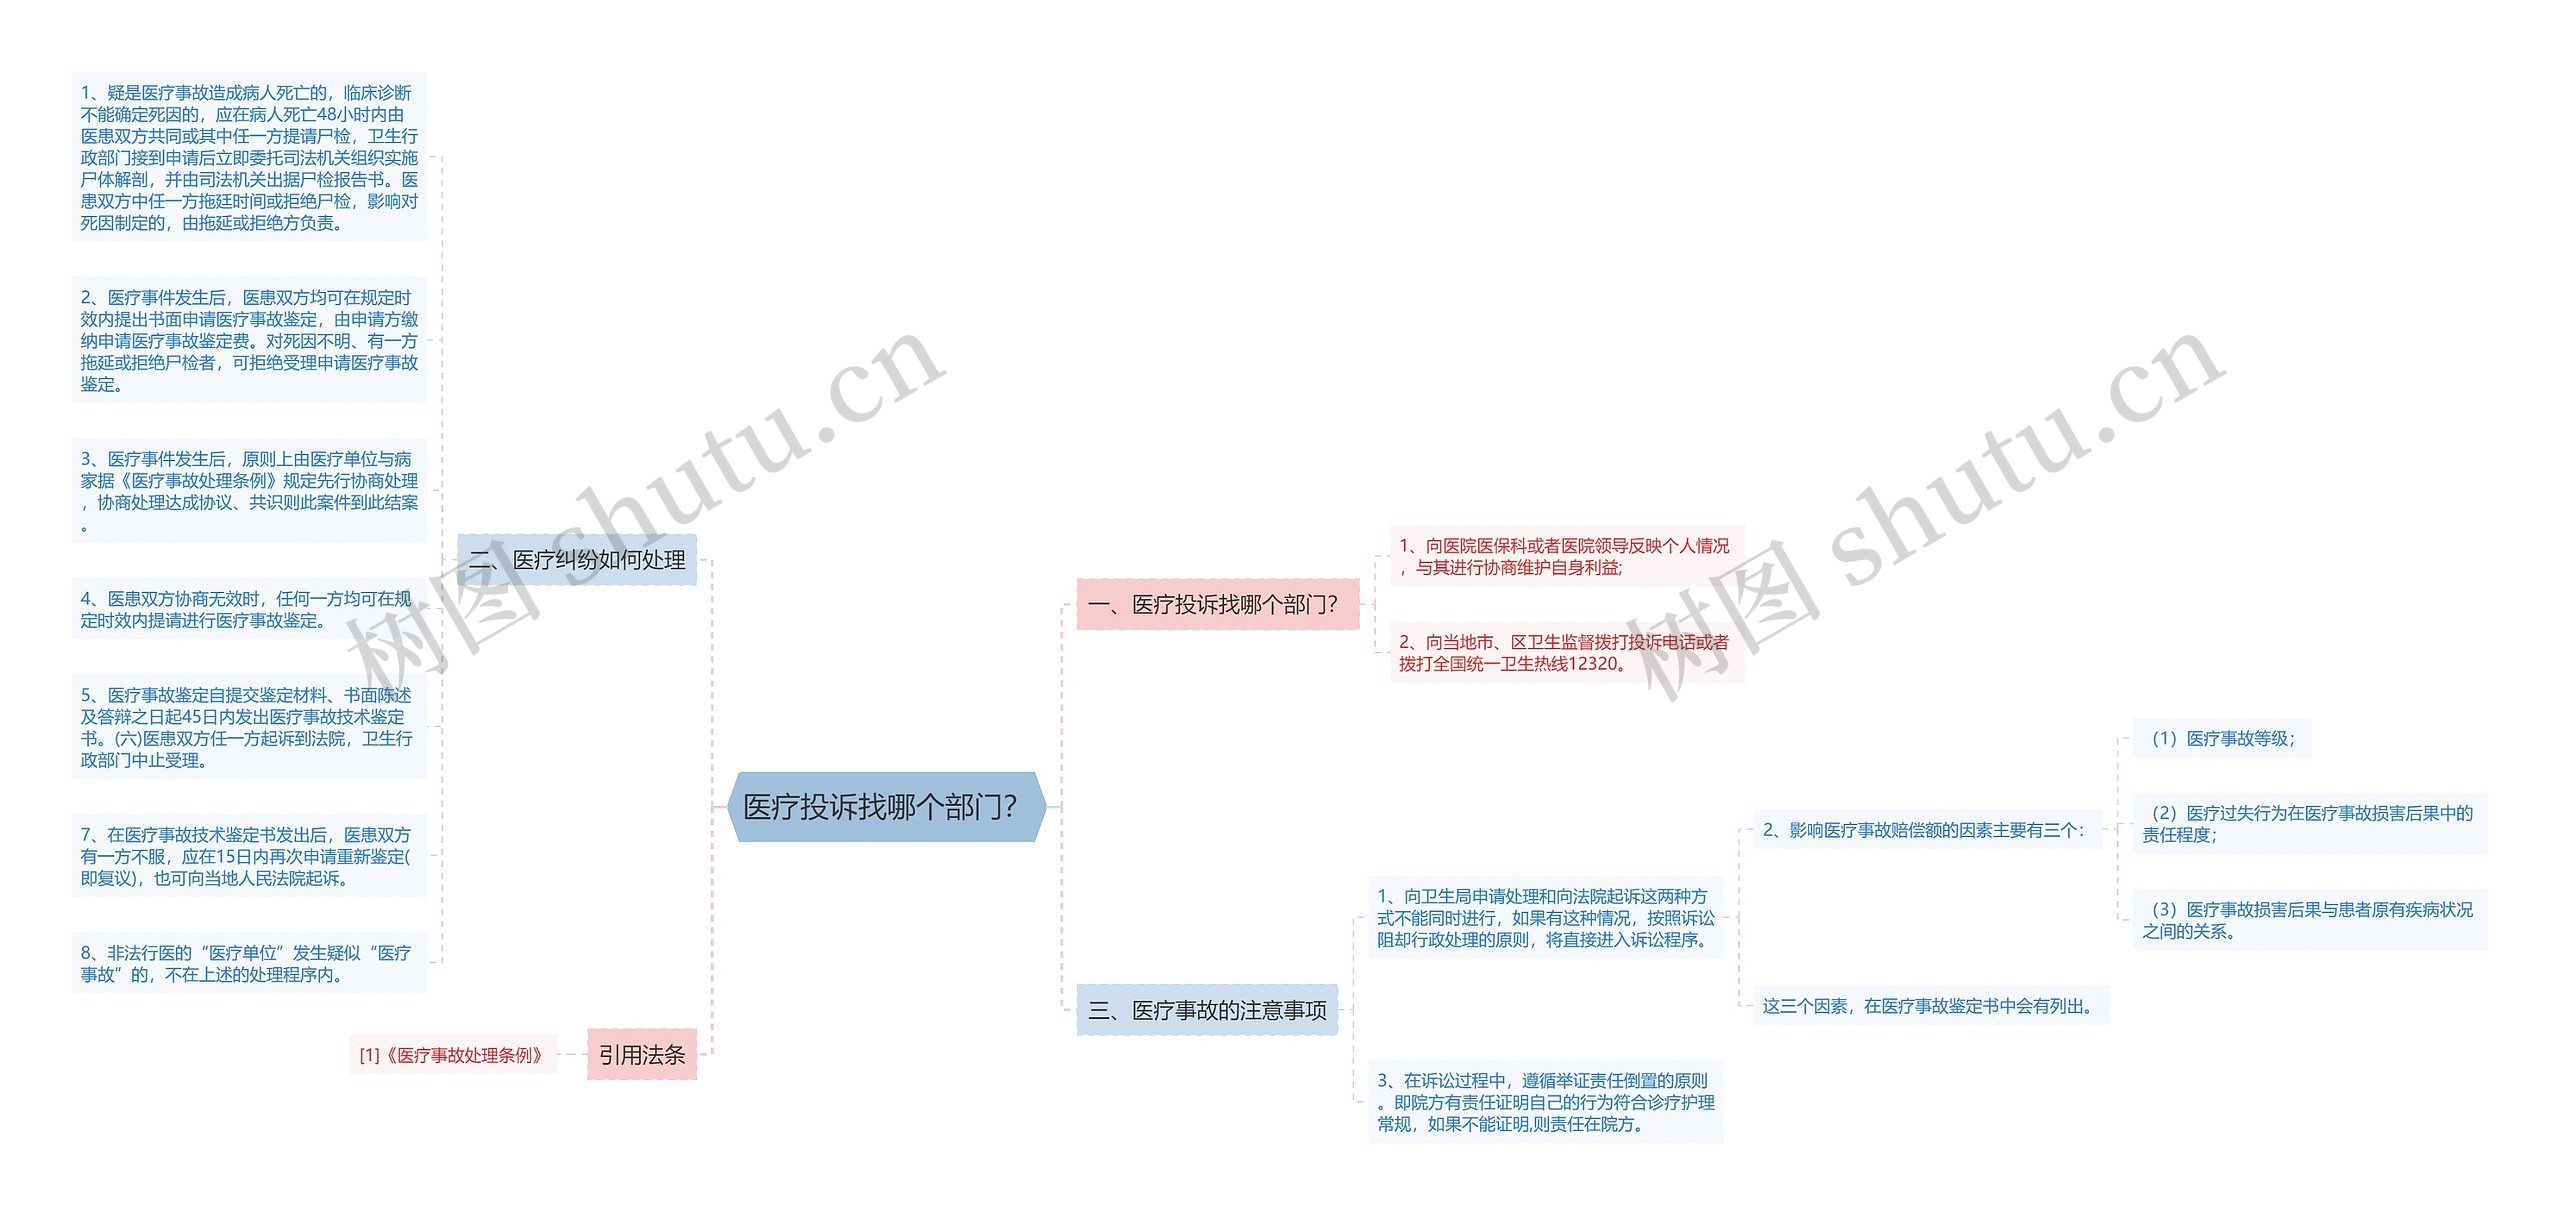The width and height of the screenshot is (2560, 1215).
Task: Click the '医疗投诉找哪个部门？' central node
Action: pyautogui.click(x=914, y=800)
